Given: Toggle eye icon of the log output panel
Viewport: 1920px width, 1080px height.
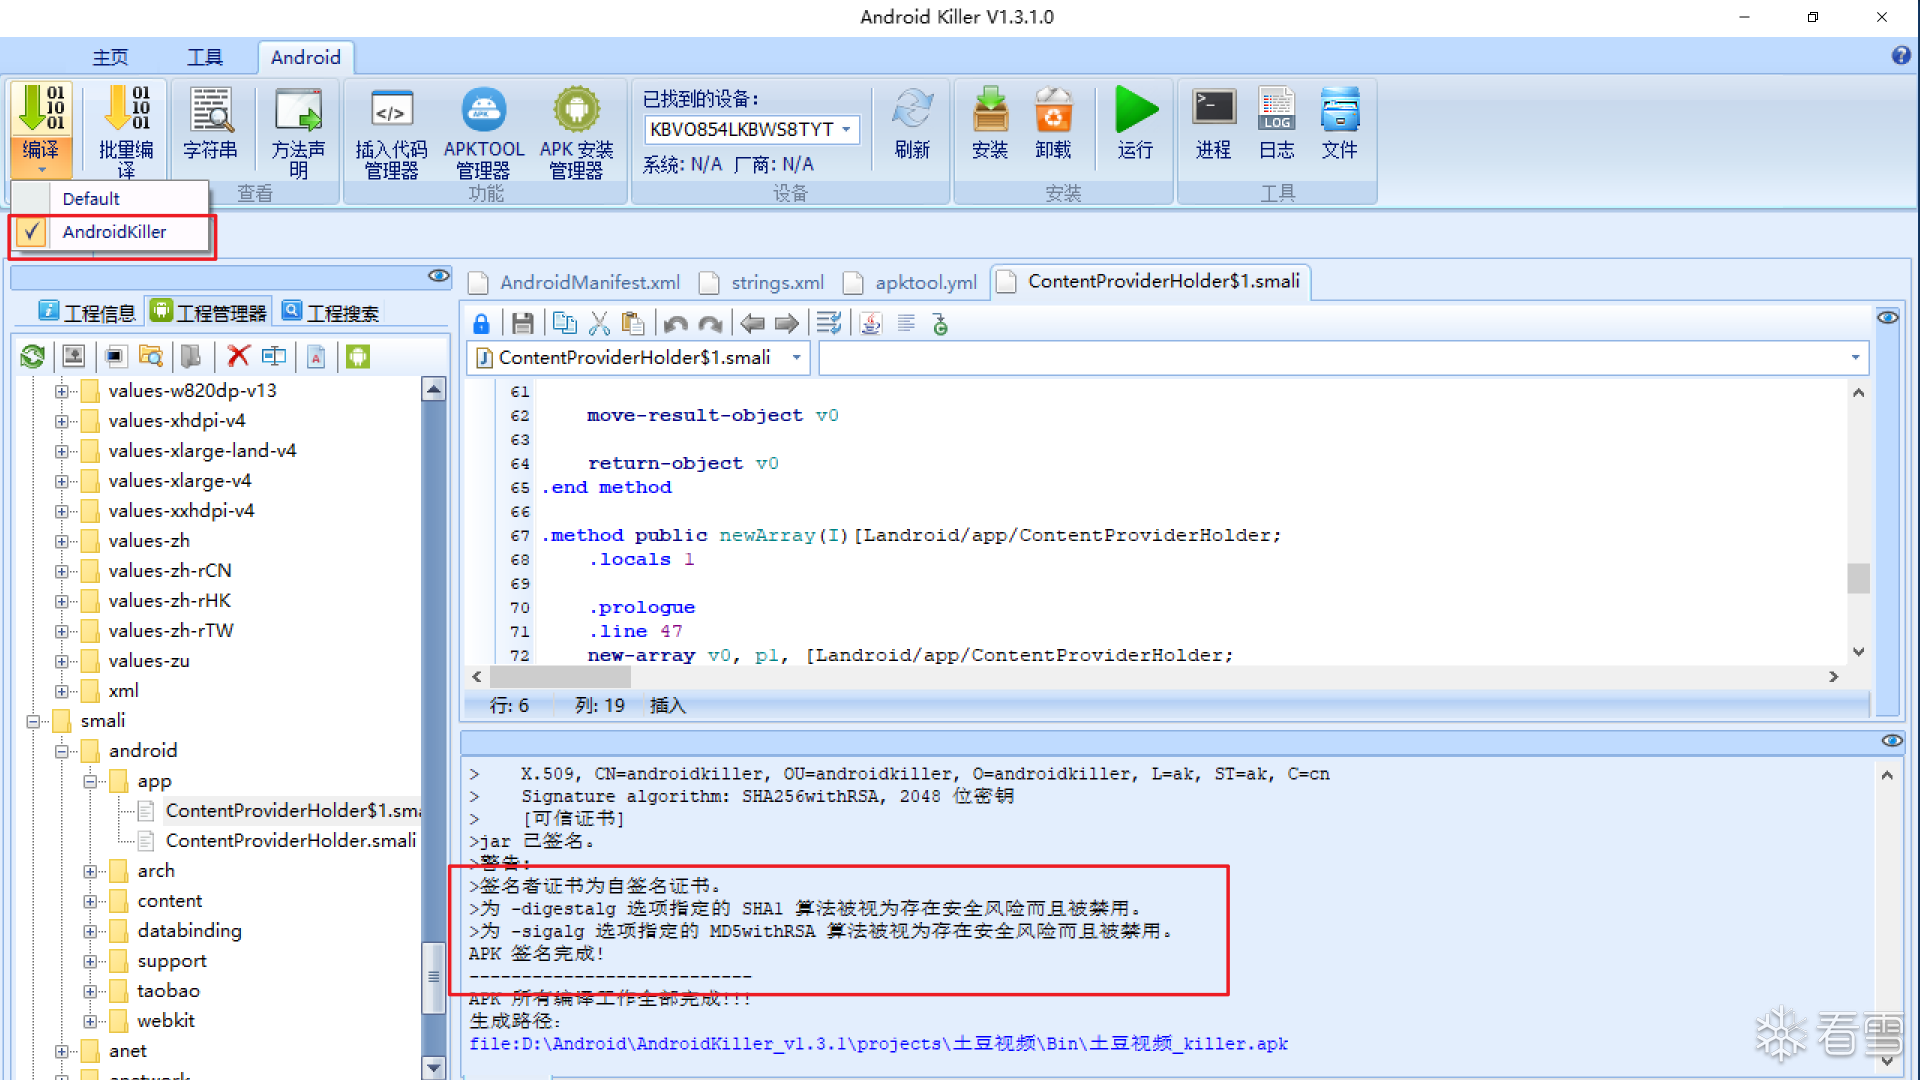Looking at the screenshot, I should point(1891,741).
